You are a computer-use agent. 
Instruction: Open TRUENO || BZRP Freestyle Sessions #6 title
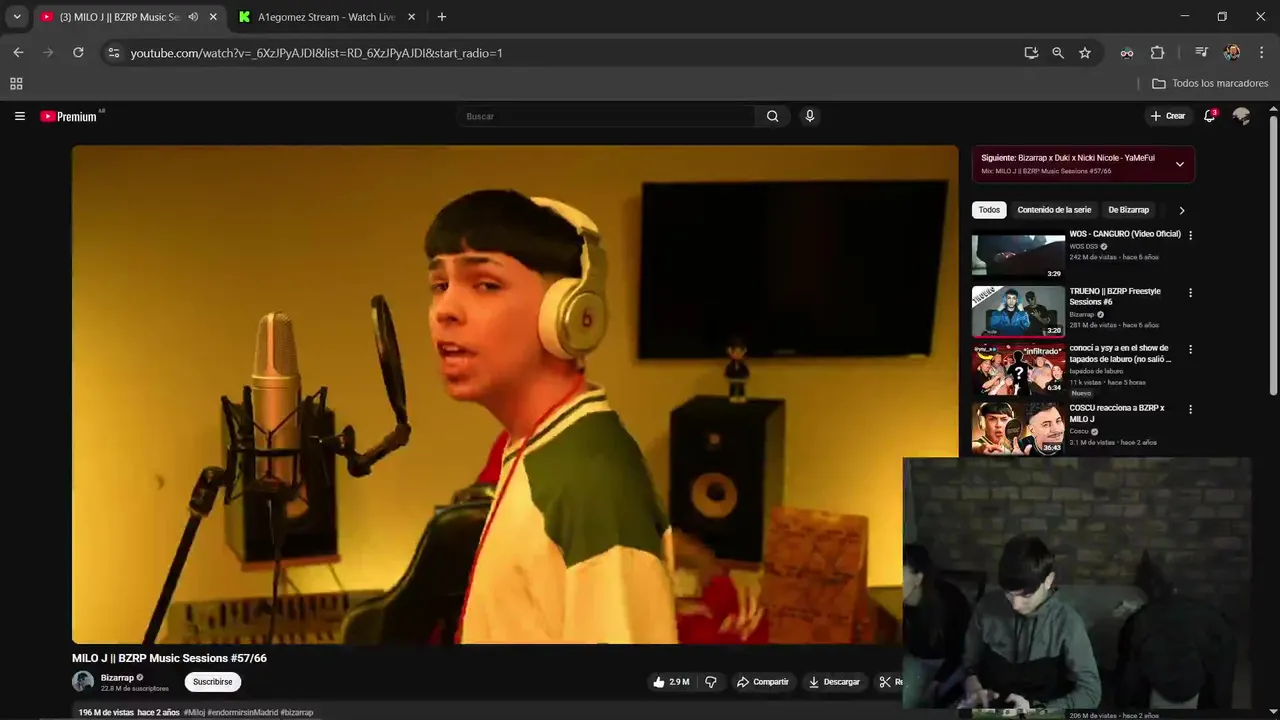(x=1115, y=297)
